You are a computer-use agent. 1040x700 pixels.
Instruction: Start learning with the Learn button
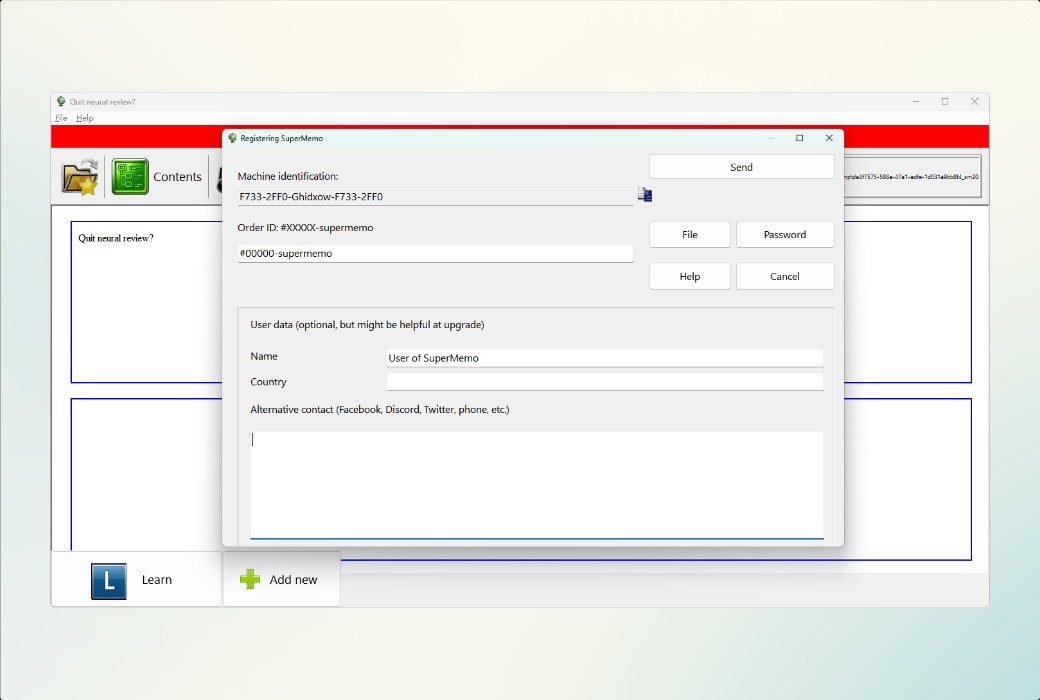pos(156,580)
